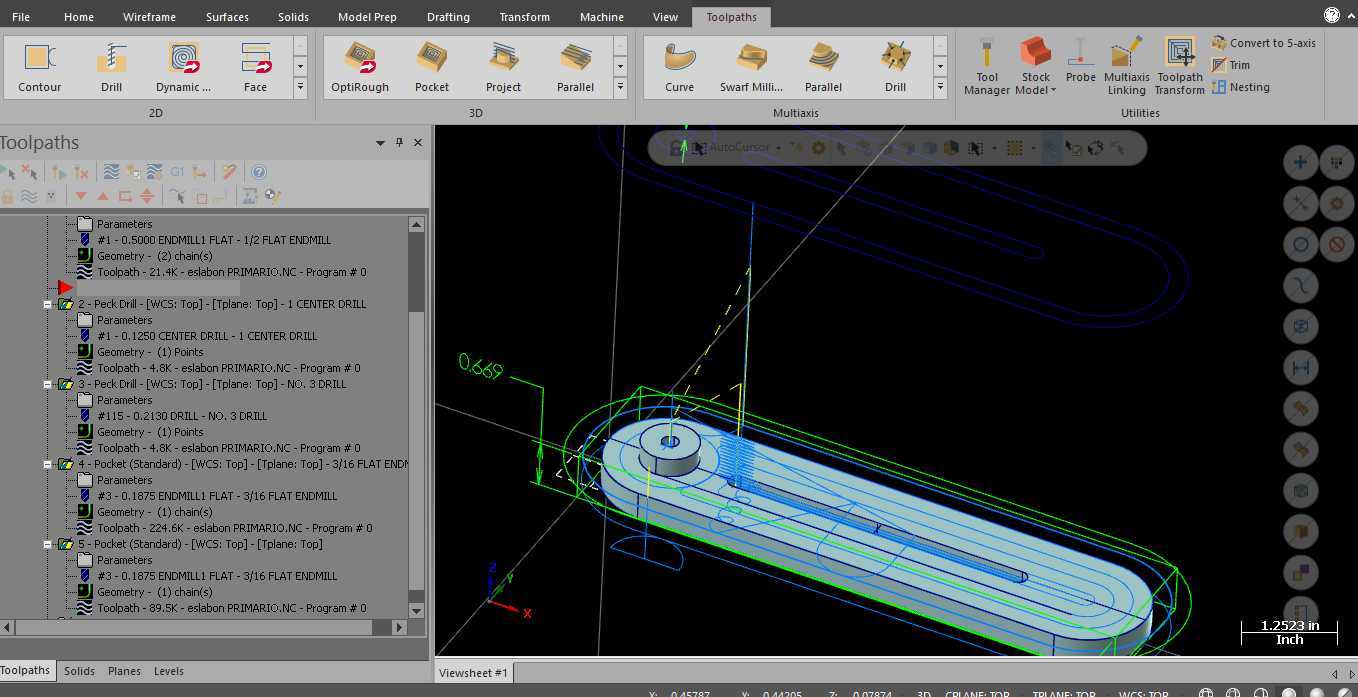Click the Trim utility button

tap(1231, 65)
